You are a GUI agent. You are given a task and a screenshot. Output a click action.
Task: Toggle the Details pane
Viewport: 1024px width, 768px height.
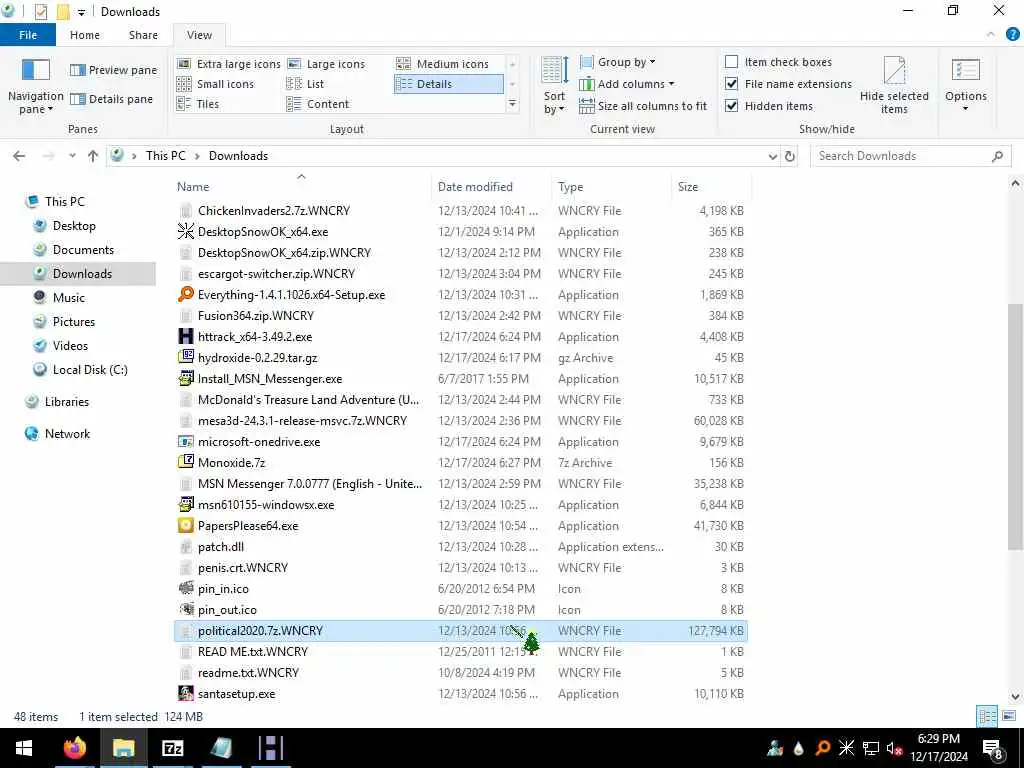coord(112,99)
